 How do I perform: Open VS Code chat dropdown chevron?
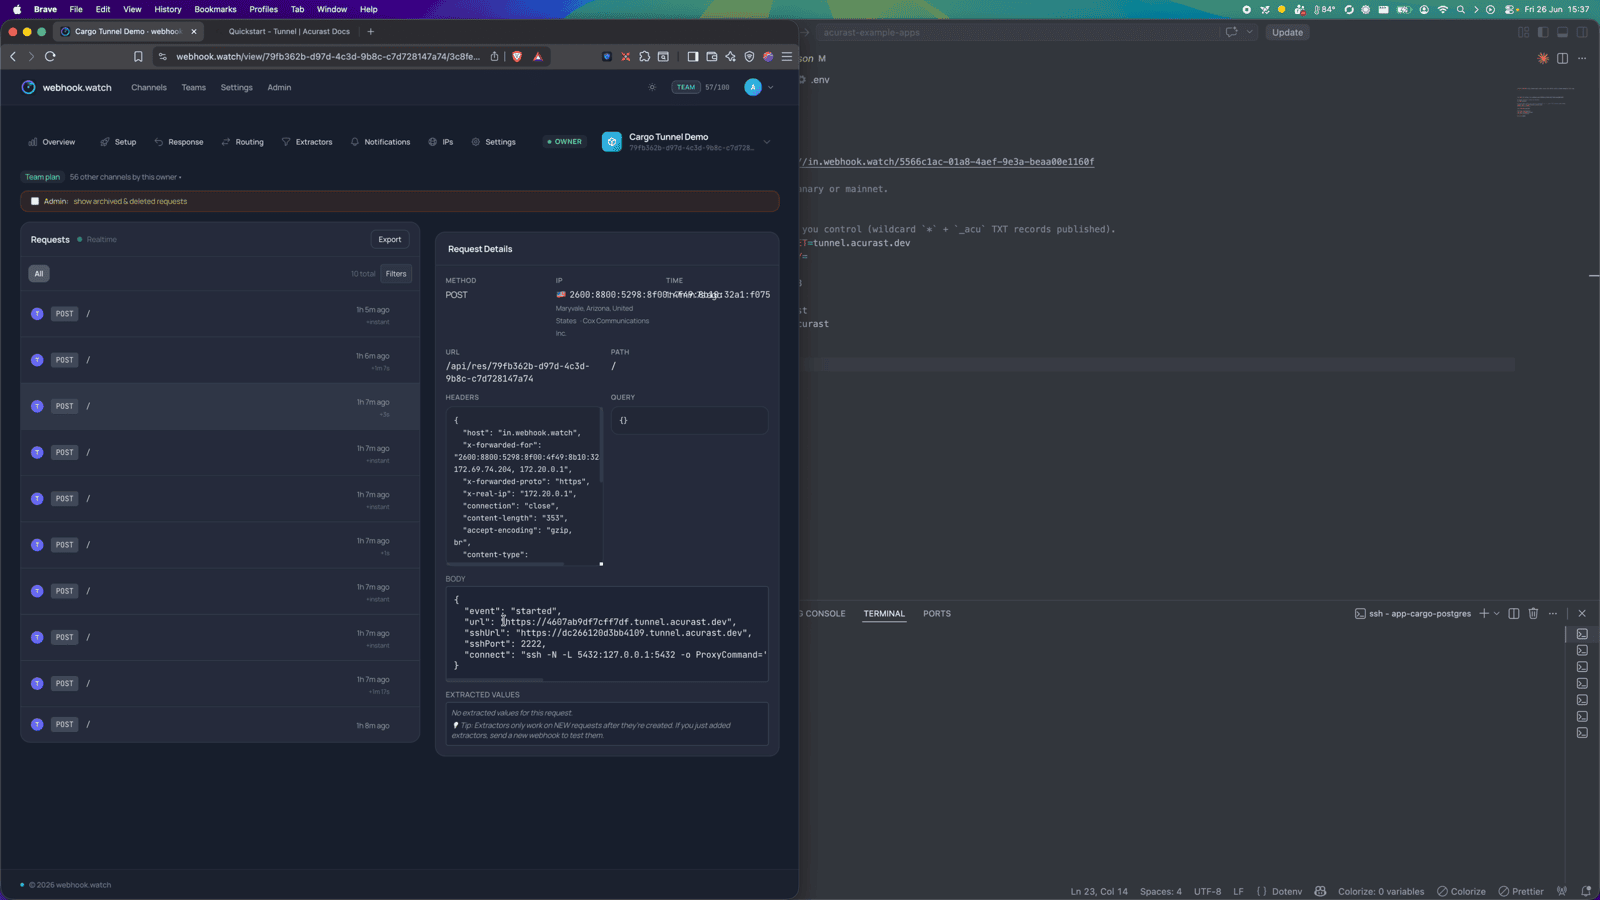tap(1249, 32)
